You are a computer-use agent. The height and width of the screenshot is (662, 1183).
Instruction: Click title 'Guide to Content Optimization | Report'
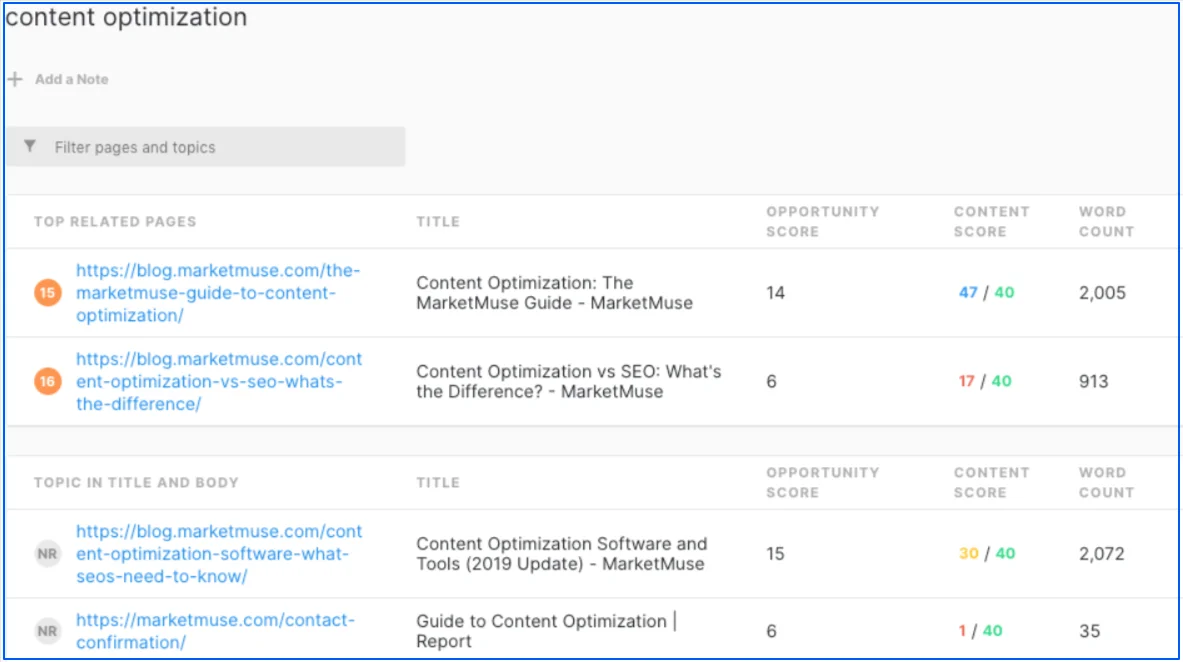[547, 631]
